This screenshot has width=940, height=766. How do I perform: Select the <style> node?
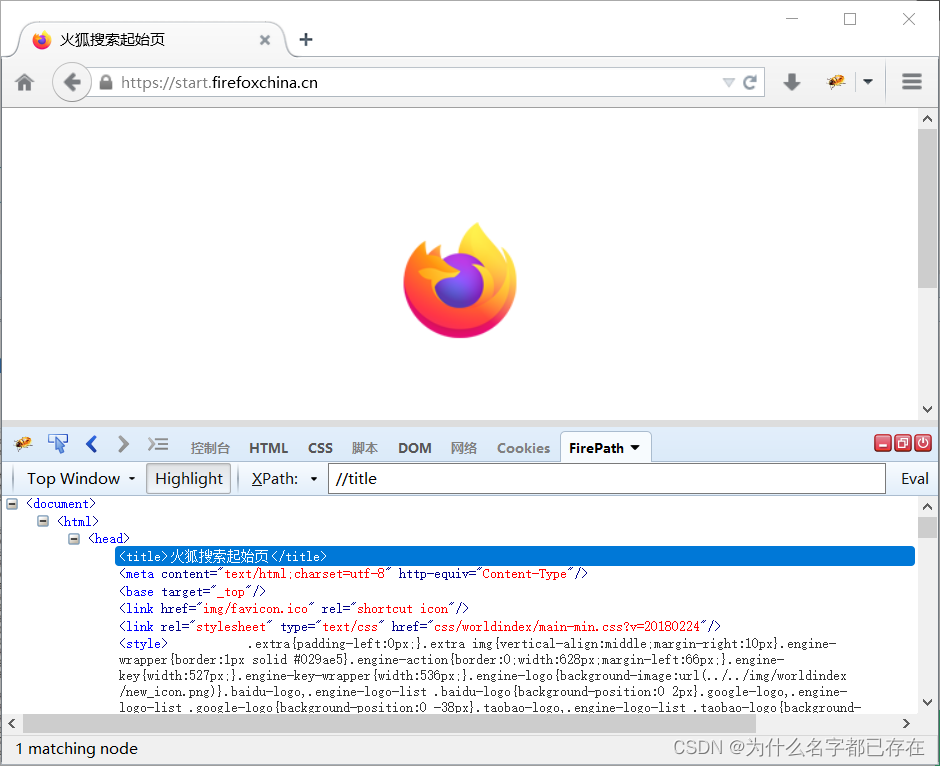point(143,643)
